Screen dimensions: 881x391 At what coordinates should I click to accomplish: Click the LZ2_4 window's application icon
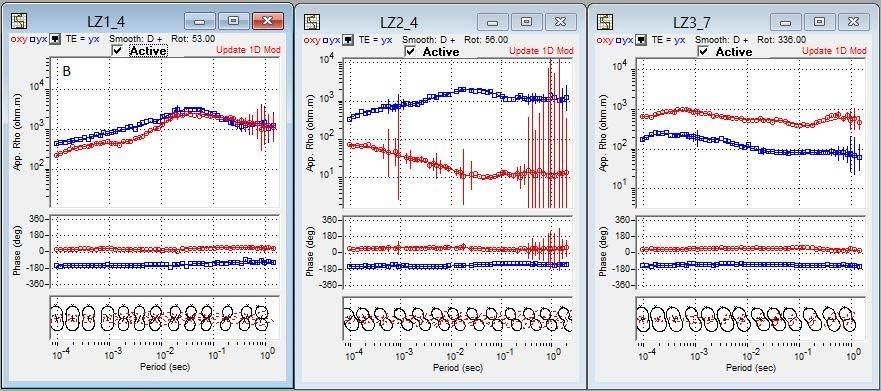click(312, 22)
